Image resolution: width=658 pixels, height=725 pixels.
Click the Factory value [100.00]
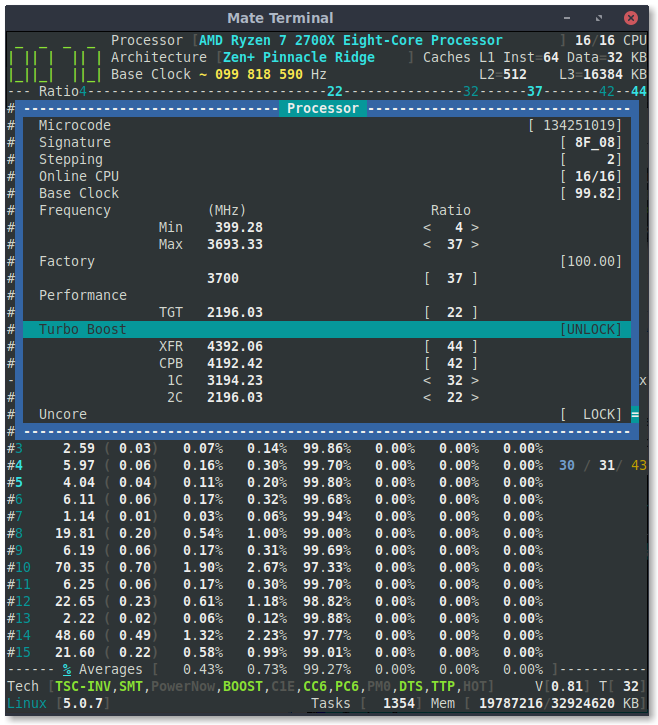coord(591,261)
